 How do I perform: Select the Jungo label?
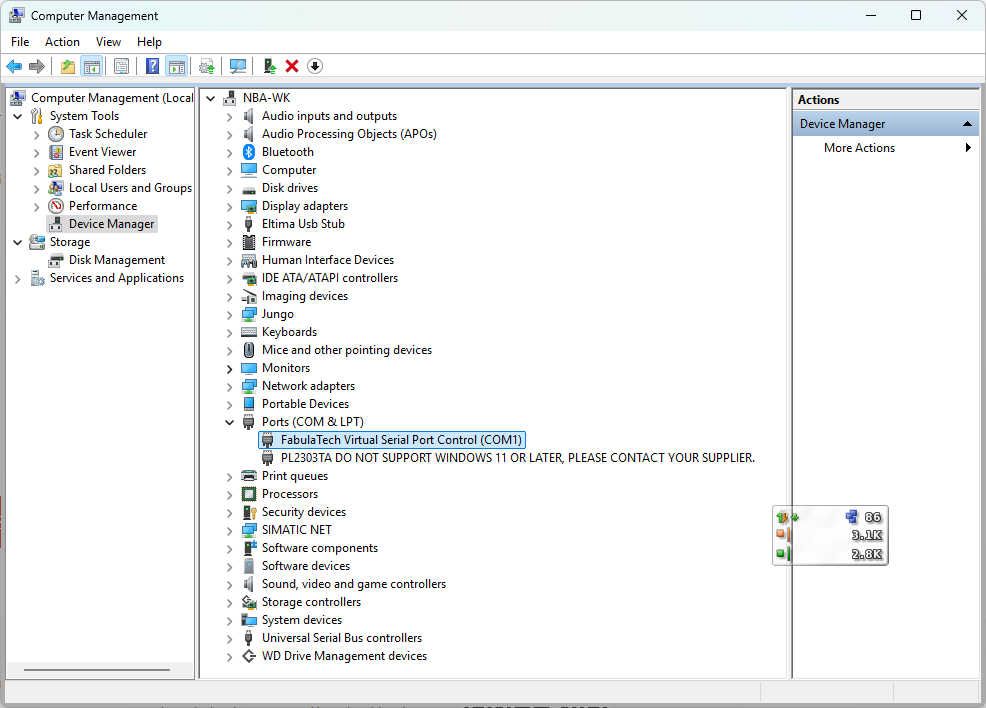click(278, 314)
